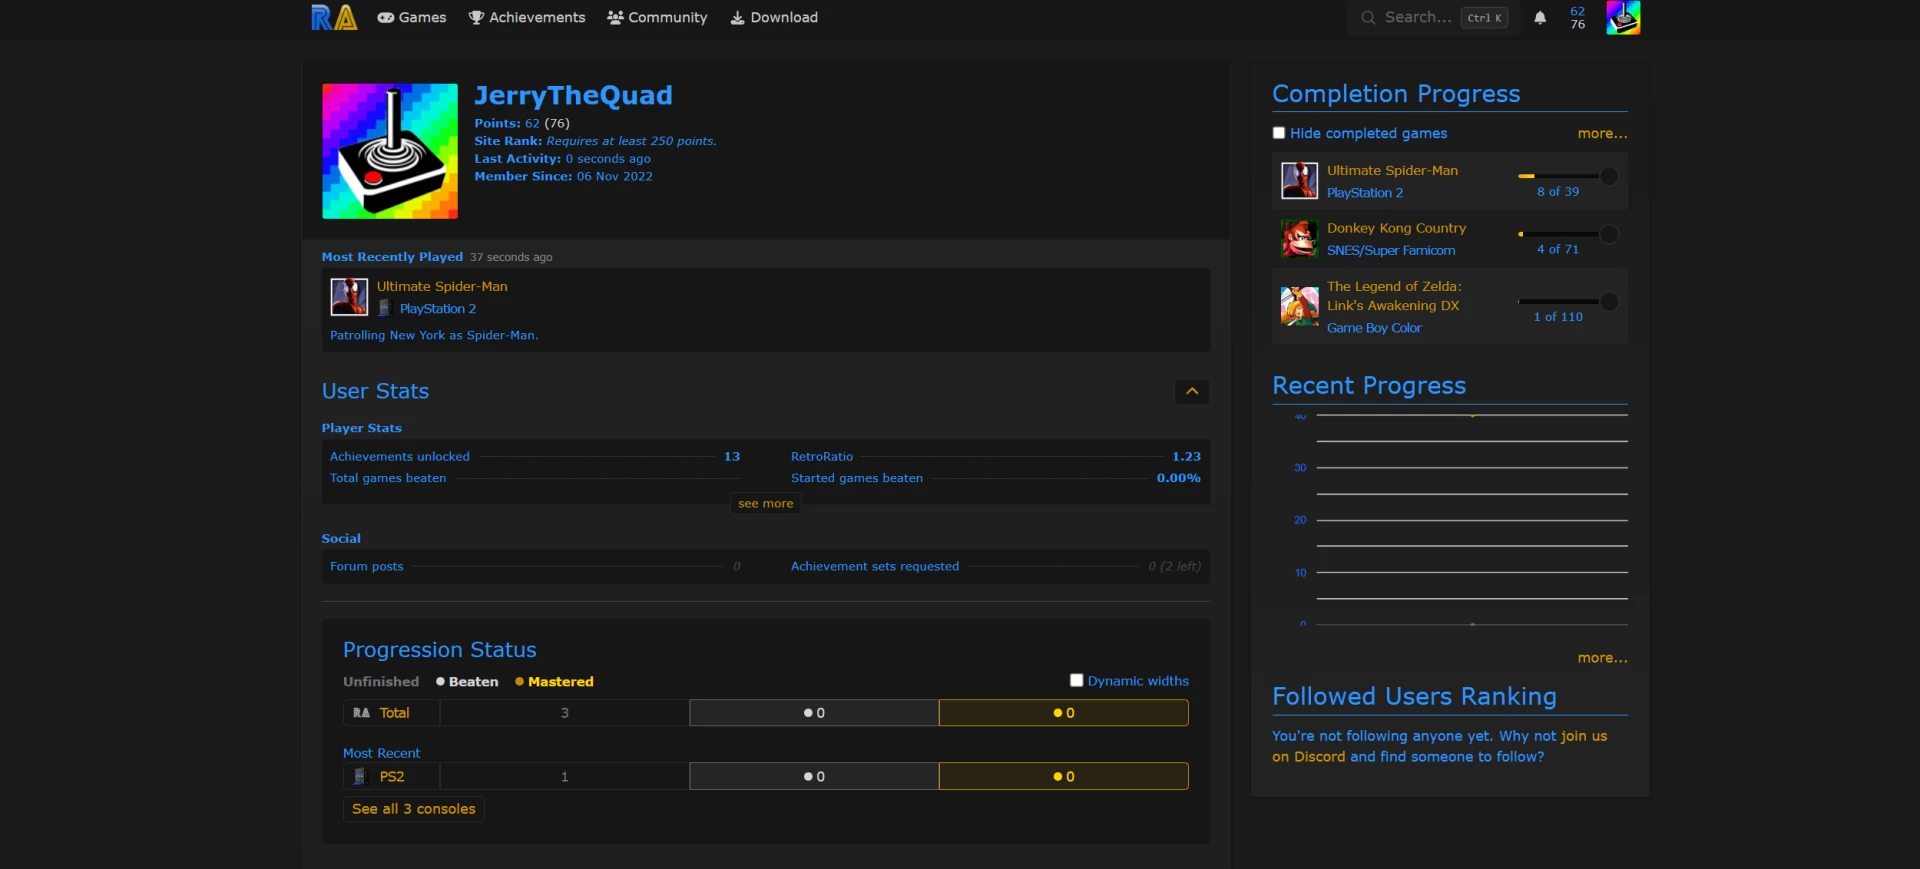Open the notifications bell icon
This screenshot has height=869, width=1920.
1540,18
